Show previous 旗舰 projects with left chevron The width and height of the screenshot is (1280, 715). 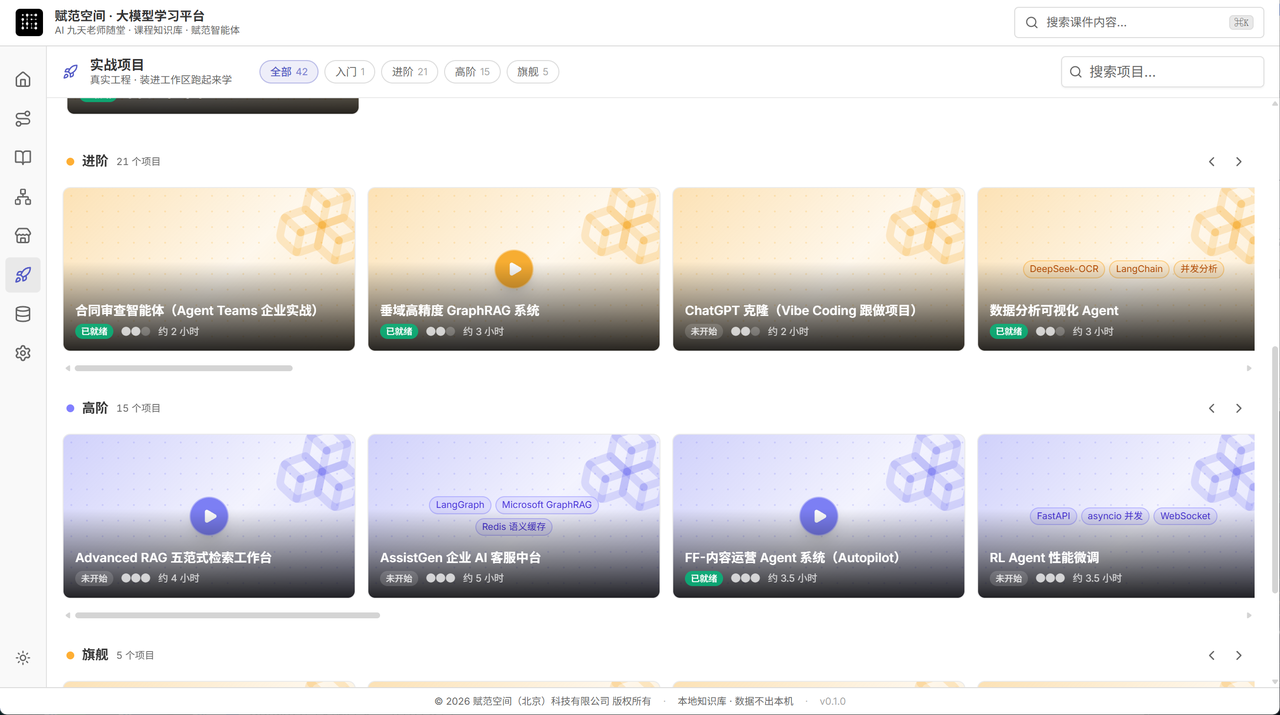(1212, 655)
